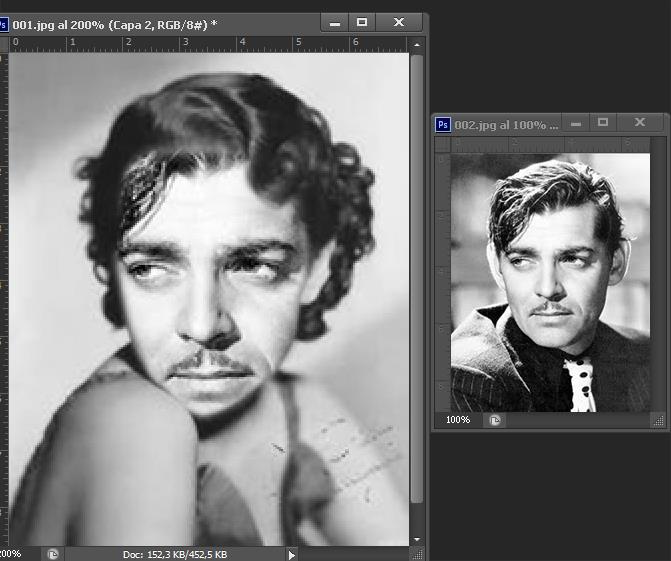Close the 002.jpg document window

(x=640, y=123)
